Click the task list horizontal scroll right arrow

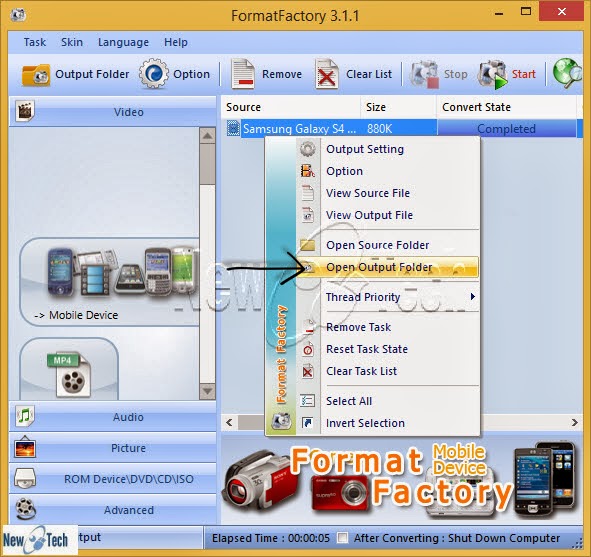coord(574,422)
